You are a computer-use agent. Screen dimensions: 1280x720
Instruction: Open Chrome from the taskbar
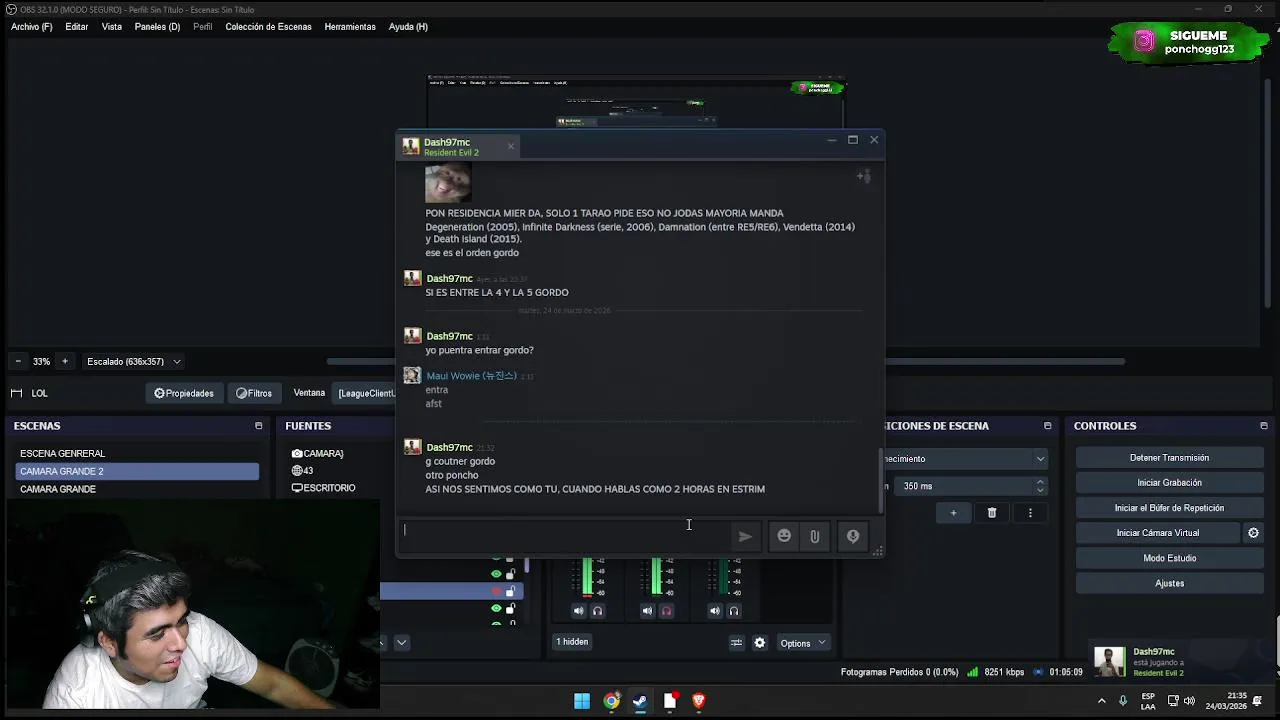(611, 701)
